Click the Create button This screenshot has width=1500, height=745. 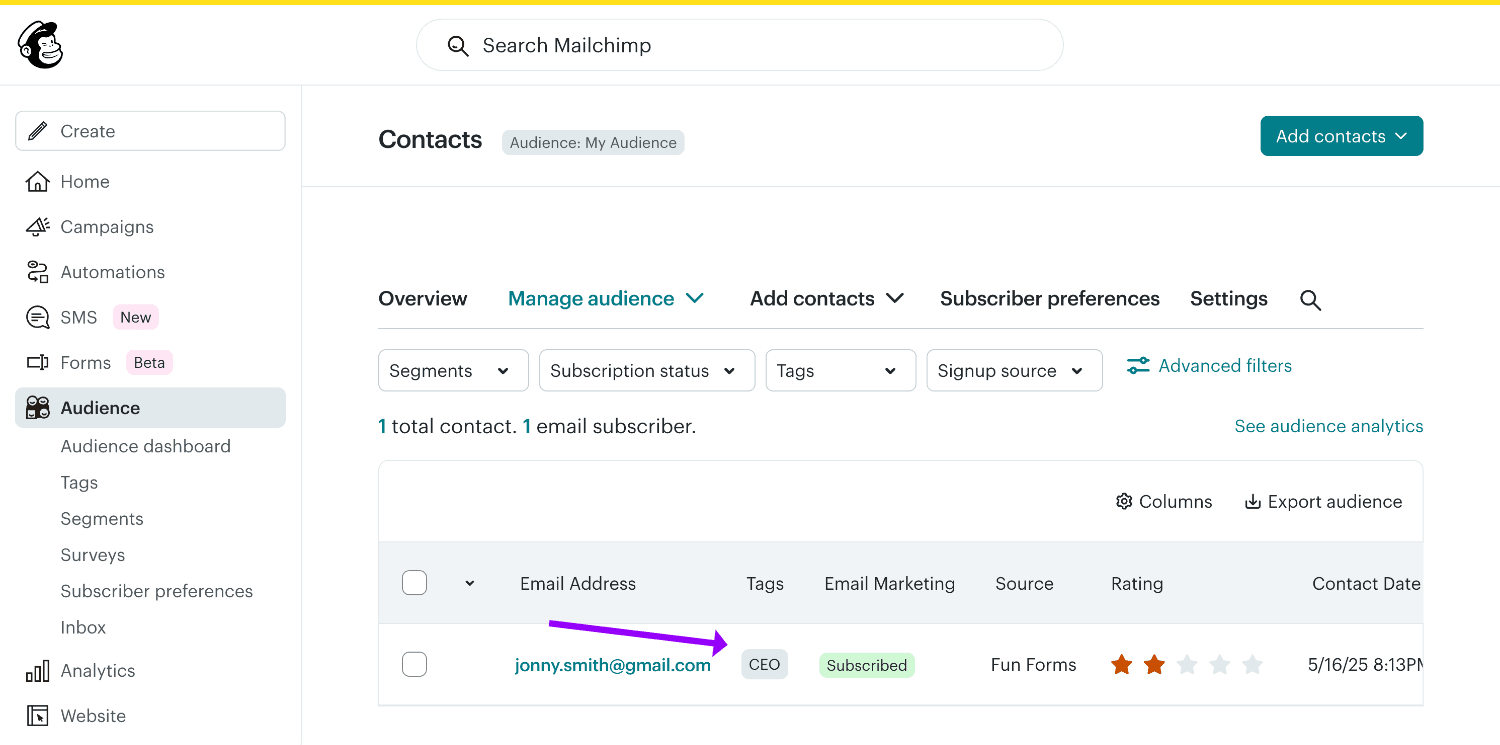(x=150, y=131)
